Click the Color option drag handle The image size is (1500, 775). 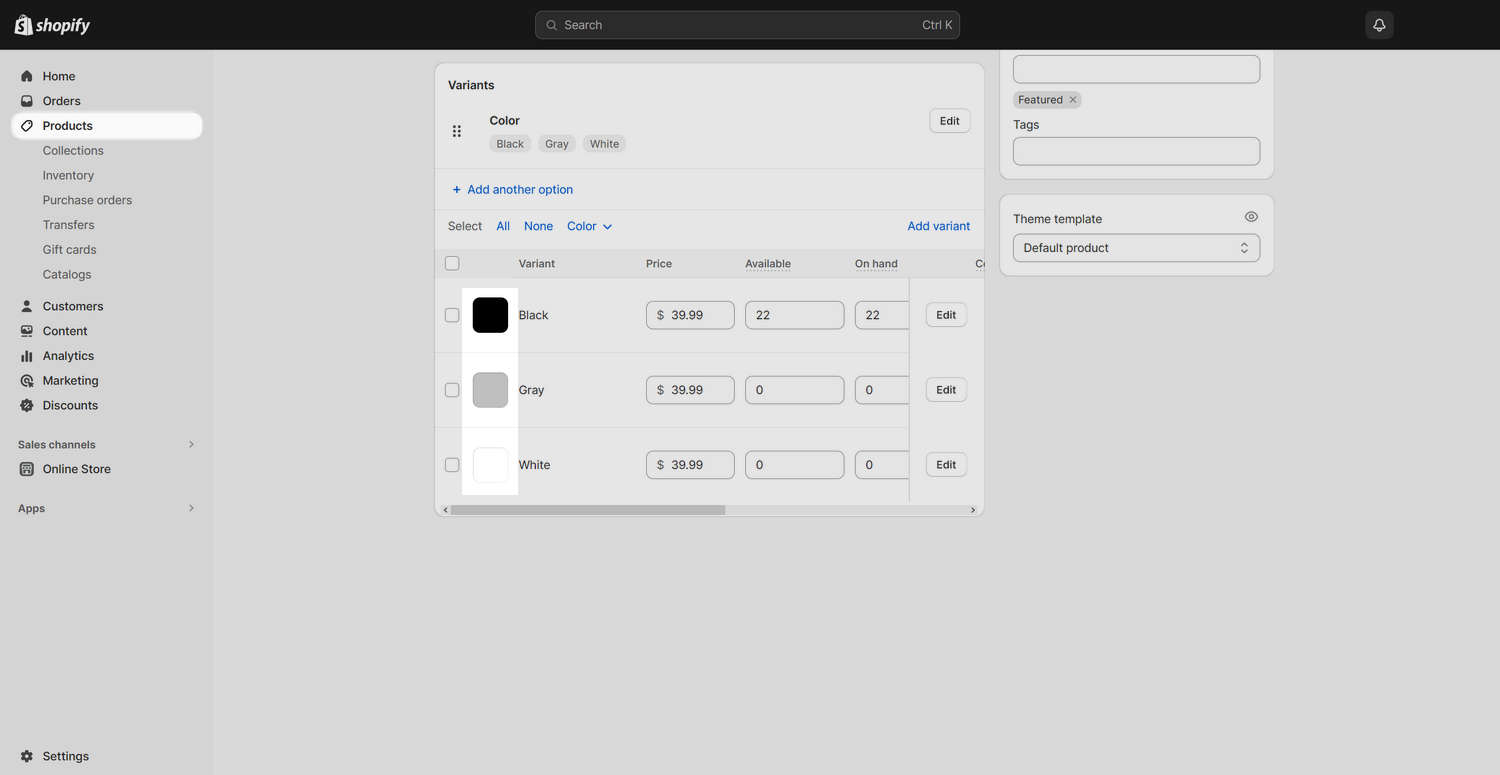(x=457, y=131)
